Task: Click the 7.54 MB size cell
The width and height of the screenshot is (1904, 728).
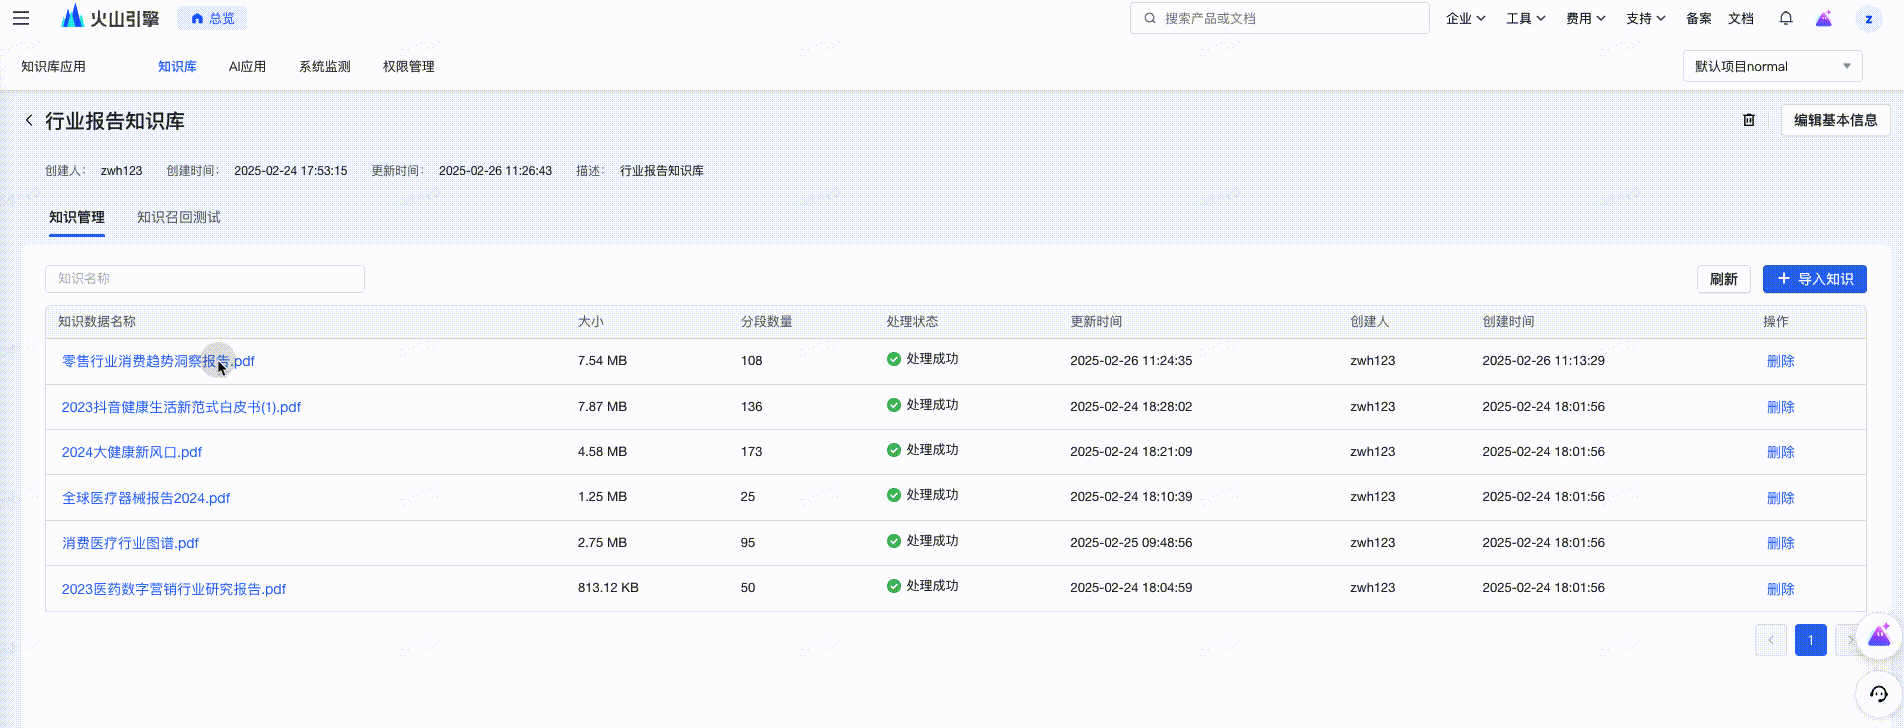Action: (602, 361)
